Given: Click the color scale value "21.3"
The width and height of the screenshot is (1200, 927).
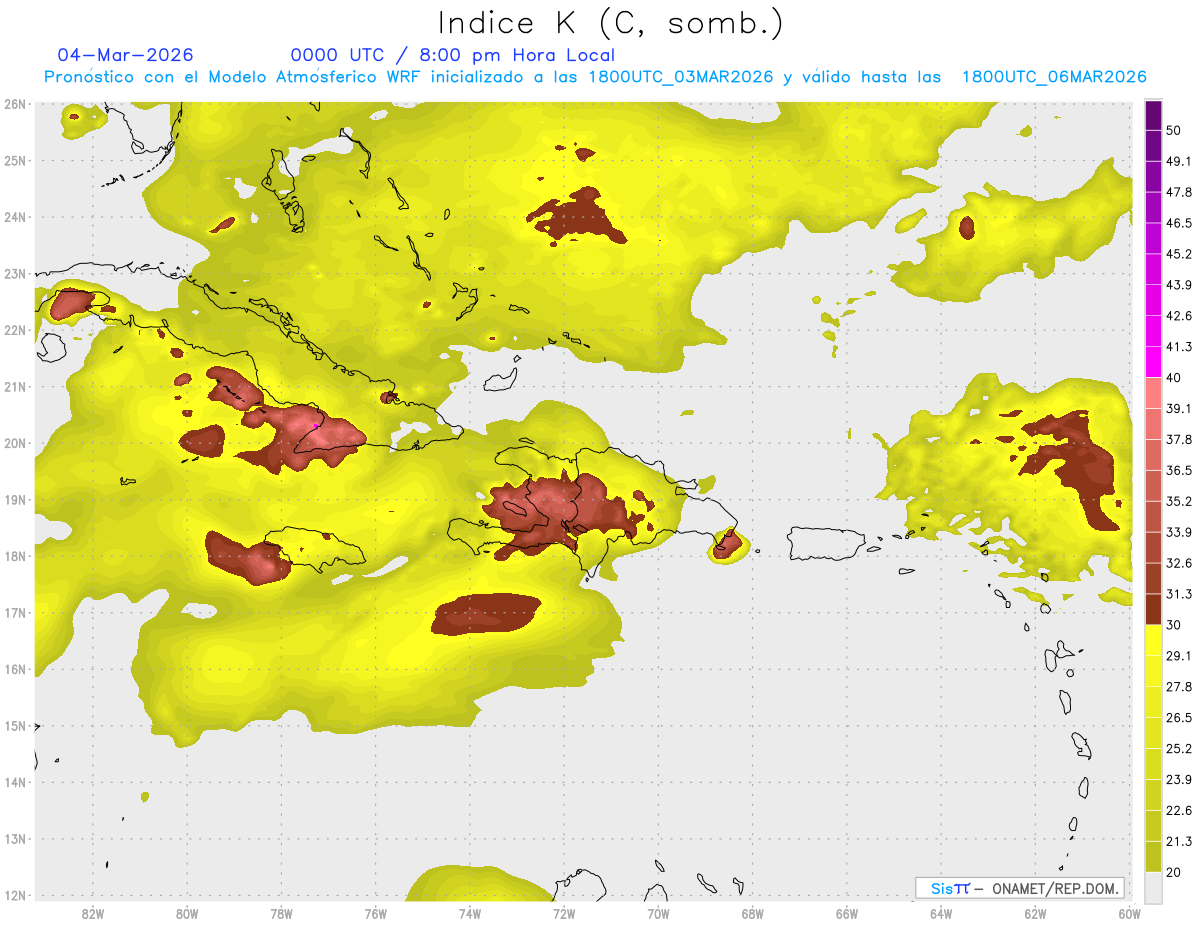Looking at the screenshot, I should coord(1178,842).
